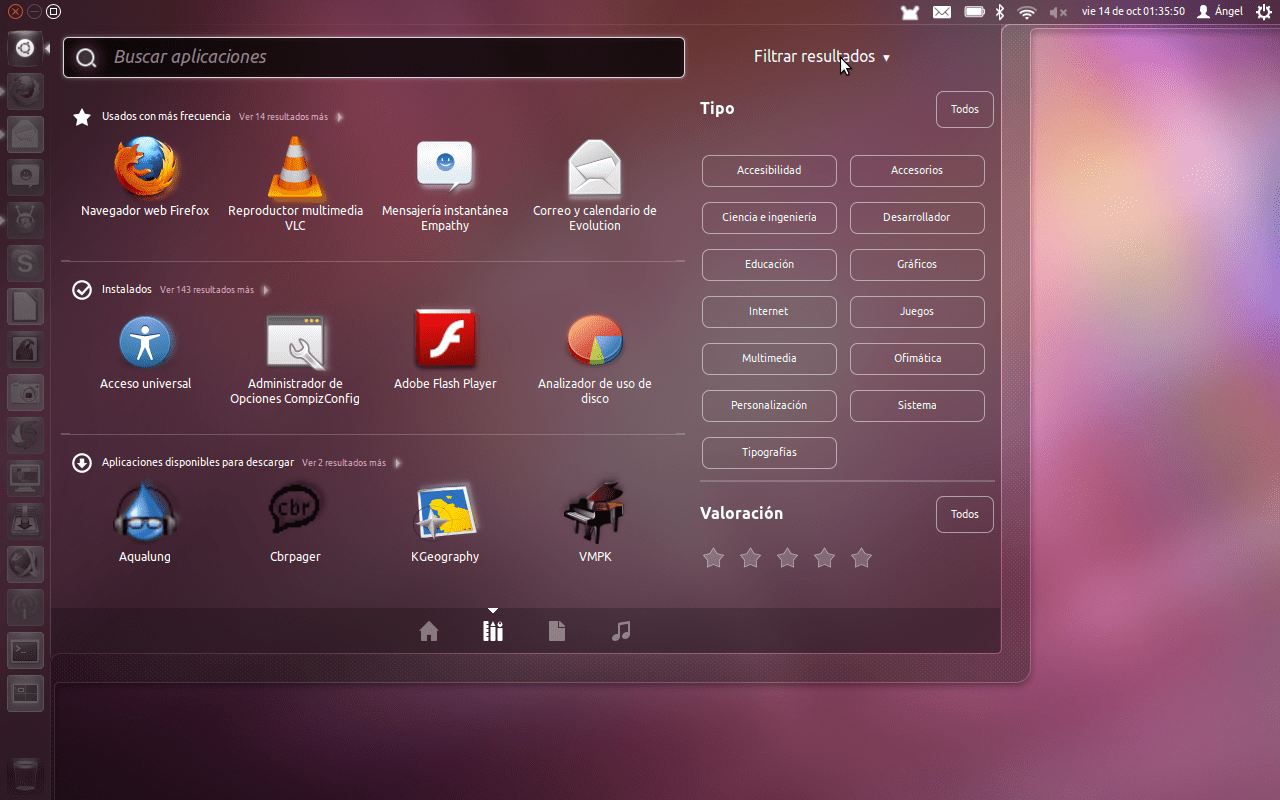Image resolution: width=1280 pixels, height=800 pixels.
Task: Toggle the Internet category filter
Action: tap(769, 311)
